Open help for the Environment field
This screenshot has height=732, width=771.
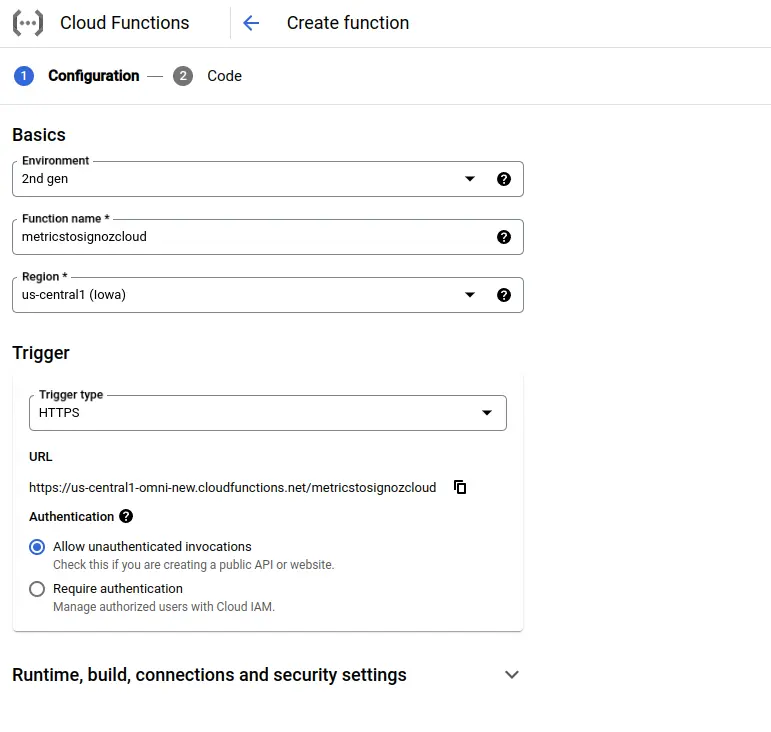point(504,179)
